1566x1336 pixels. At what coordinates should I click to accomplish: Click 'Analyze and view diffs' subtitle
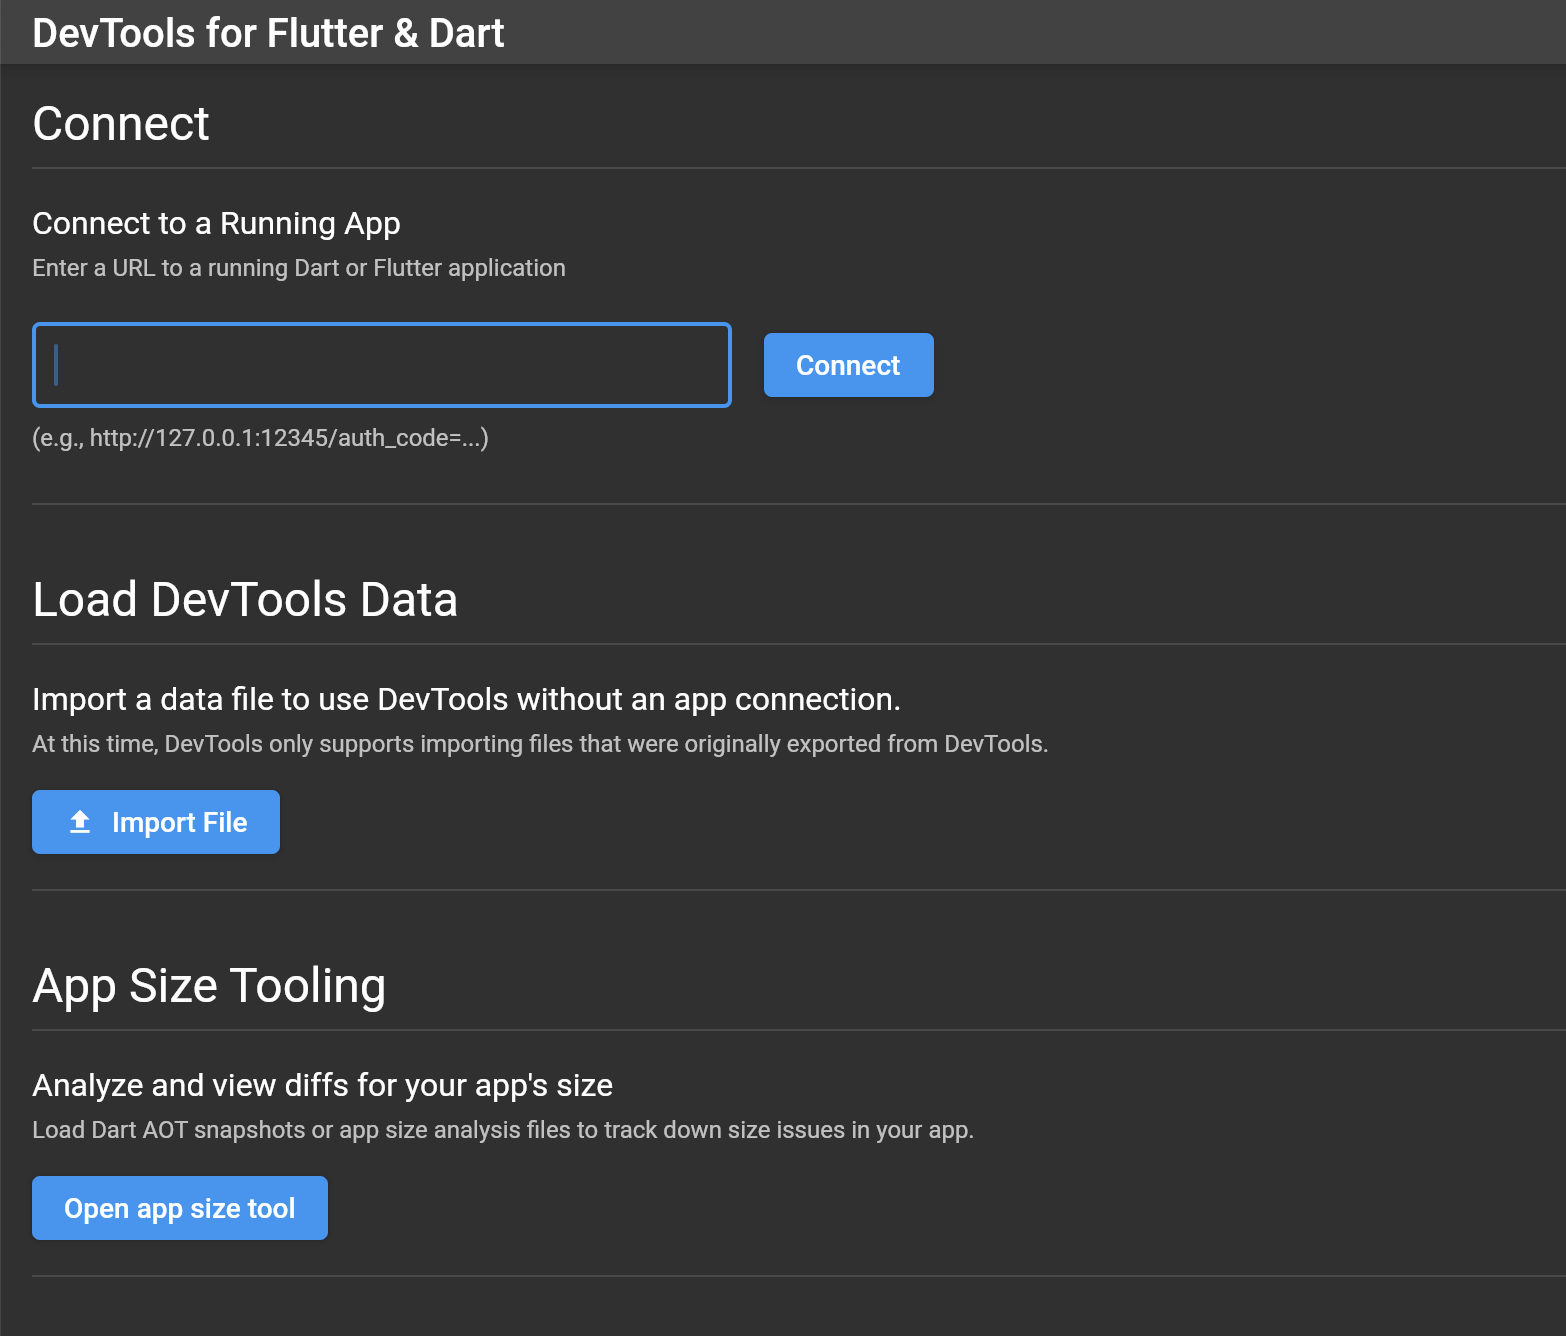[x=322, y=1085]
